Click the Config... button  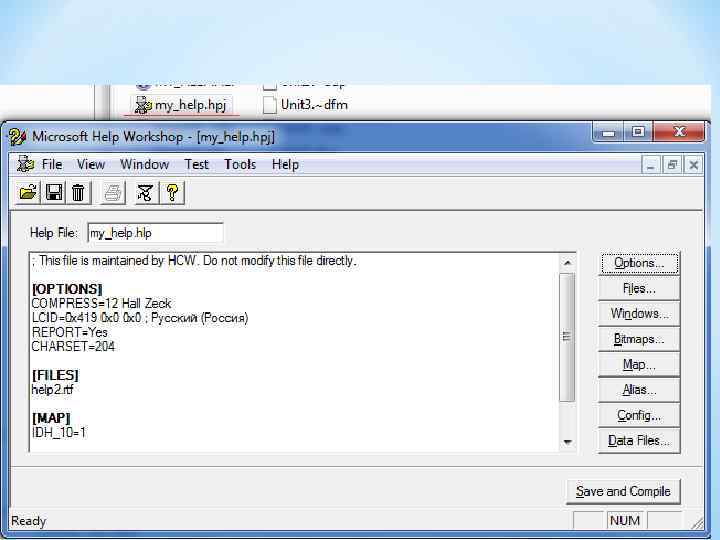639,415
